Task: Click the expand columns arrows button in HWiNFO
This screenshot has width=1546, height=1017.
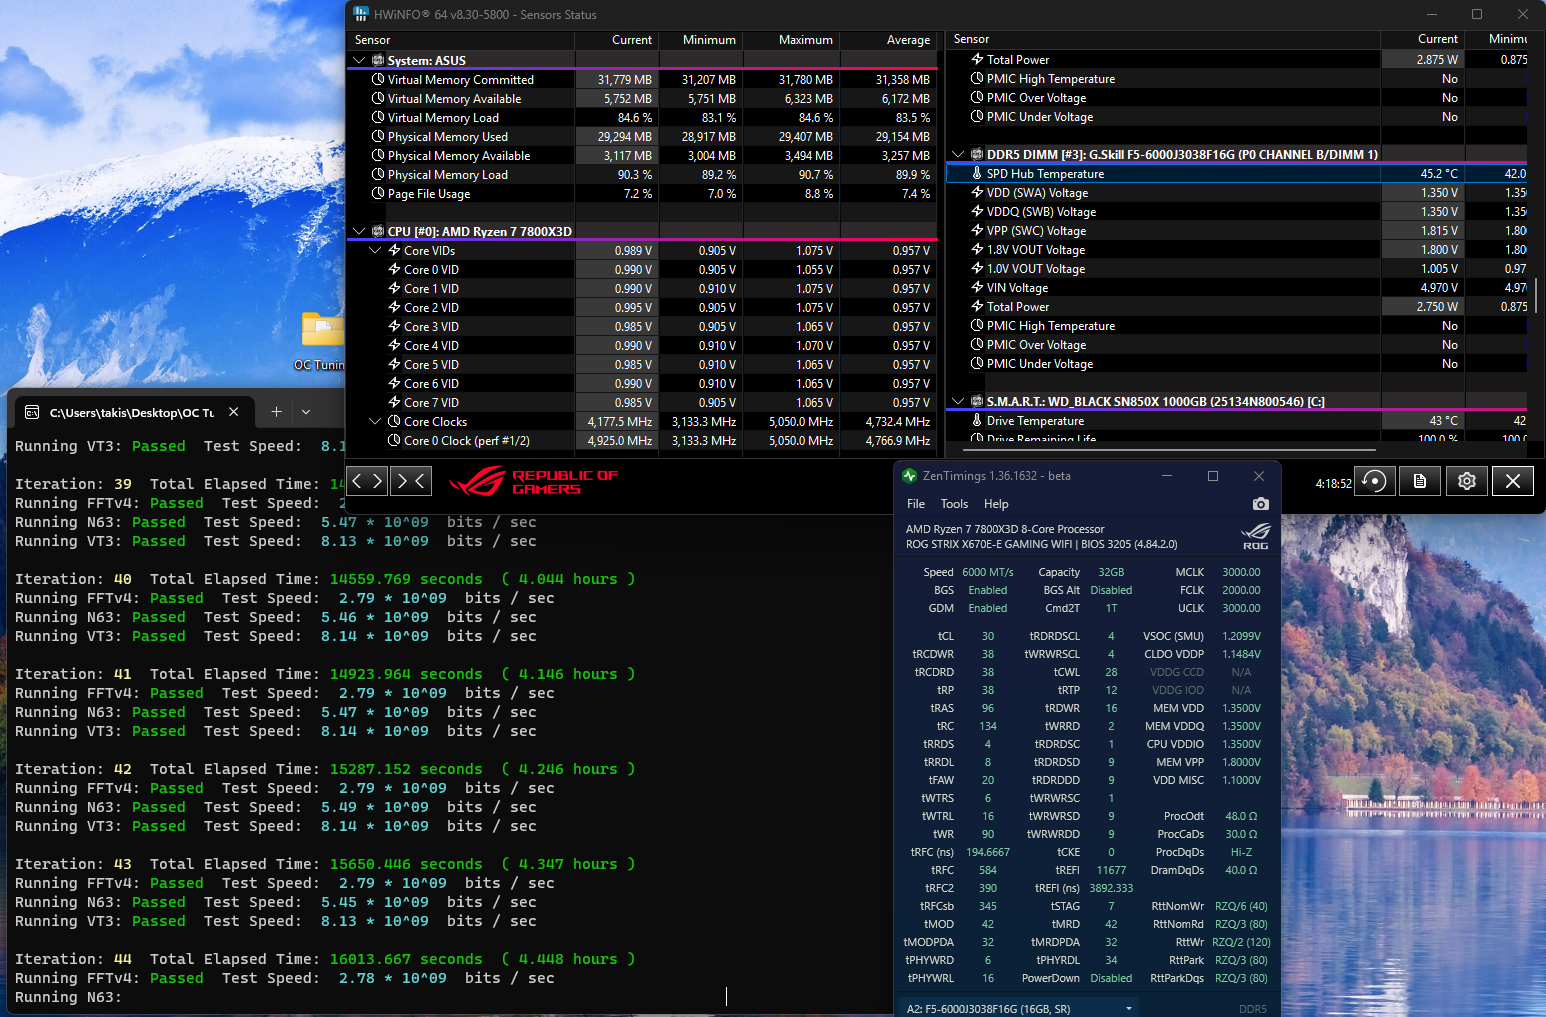Action: [x=367, y=481]
